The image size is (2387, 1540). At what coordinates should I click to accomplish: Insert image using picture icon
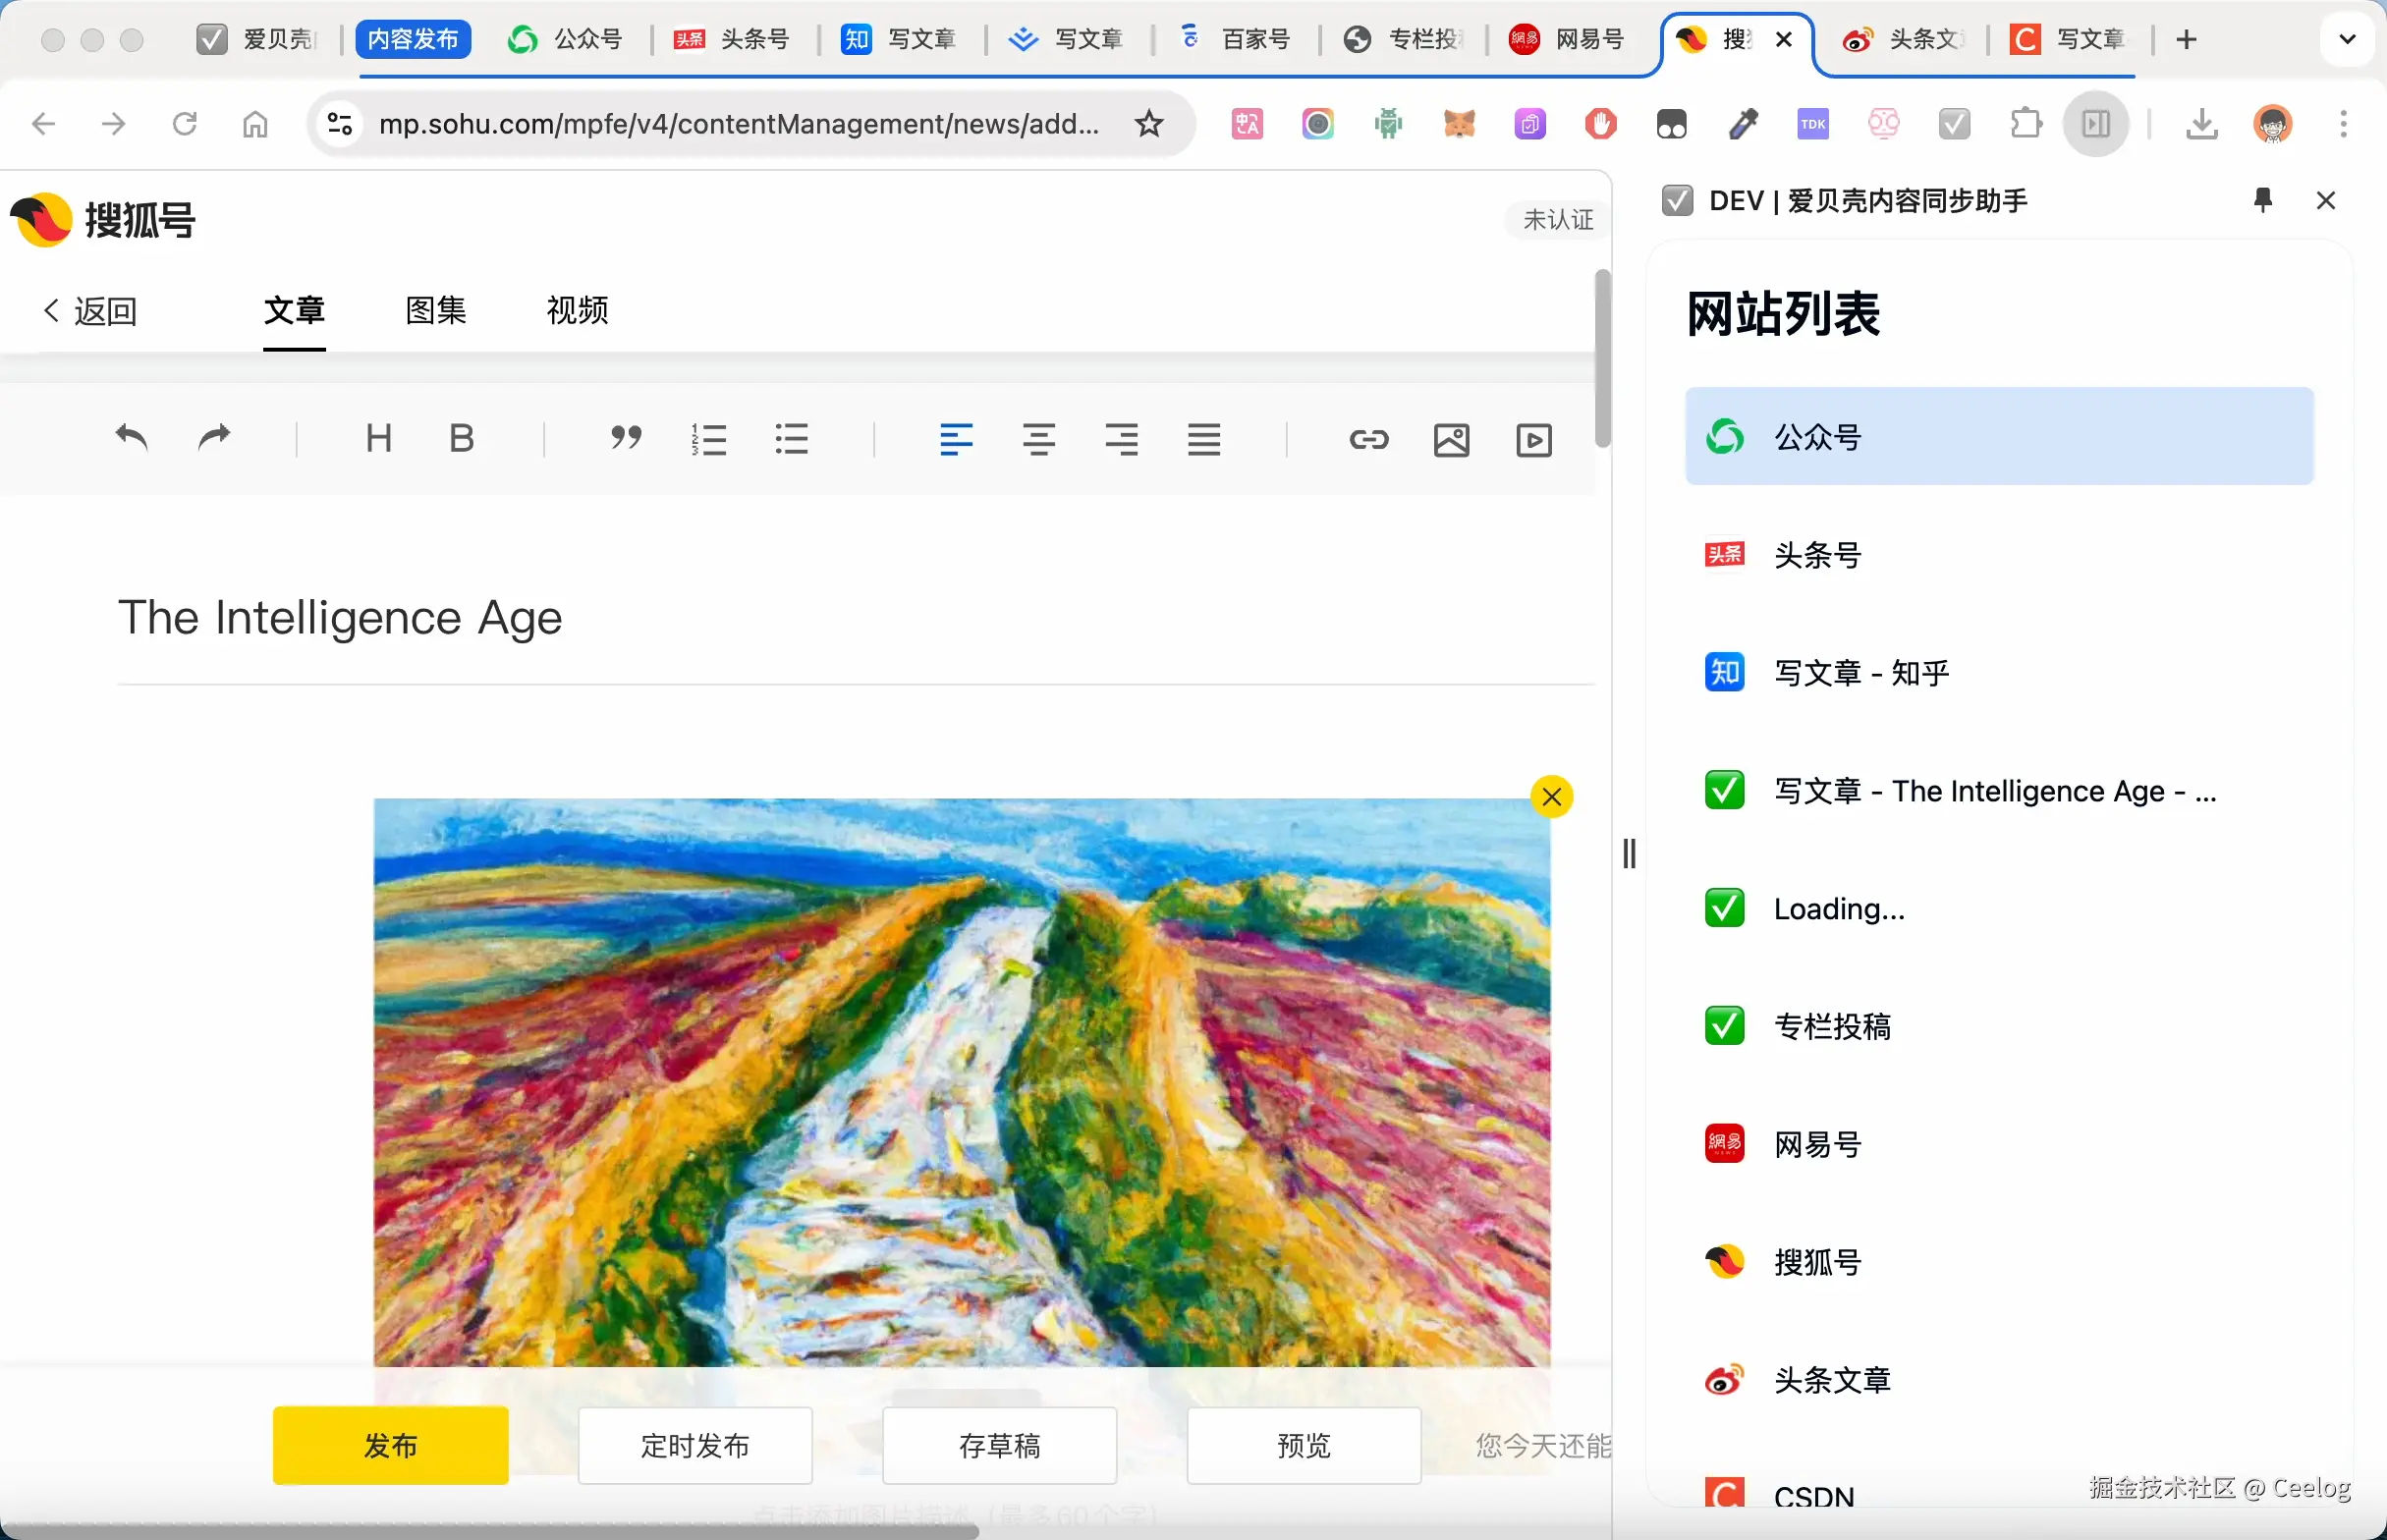[1450, 439]
